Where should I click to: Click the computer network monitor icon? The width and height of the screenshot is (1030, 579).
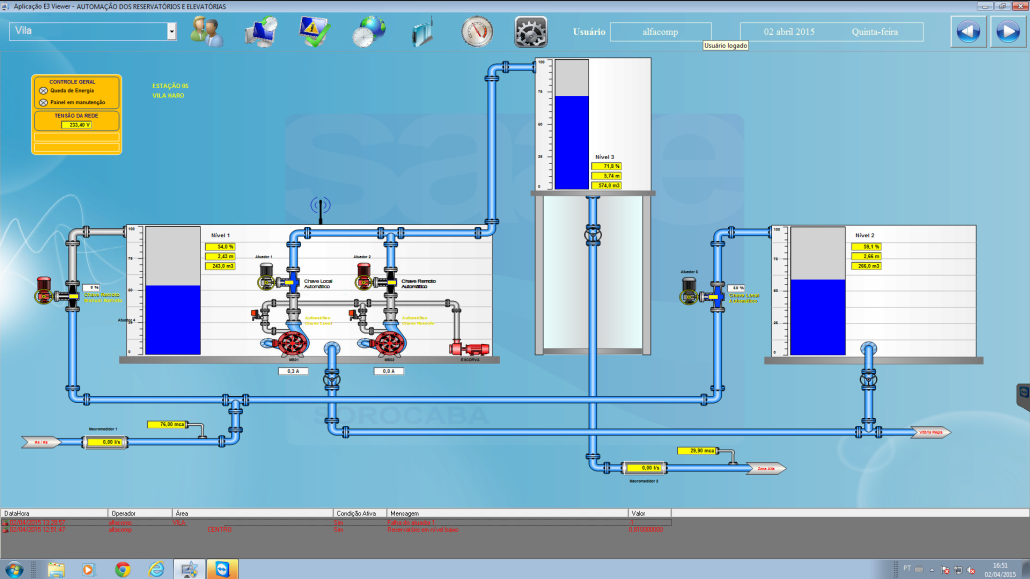pyautogui.click(x=262, y=32)
